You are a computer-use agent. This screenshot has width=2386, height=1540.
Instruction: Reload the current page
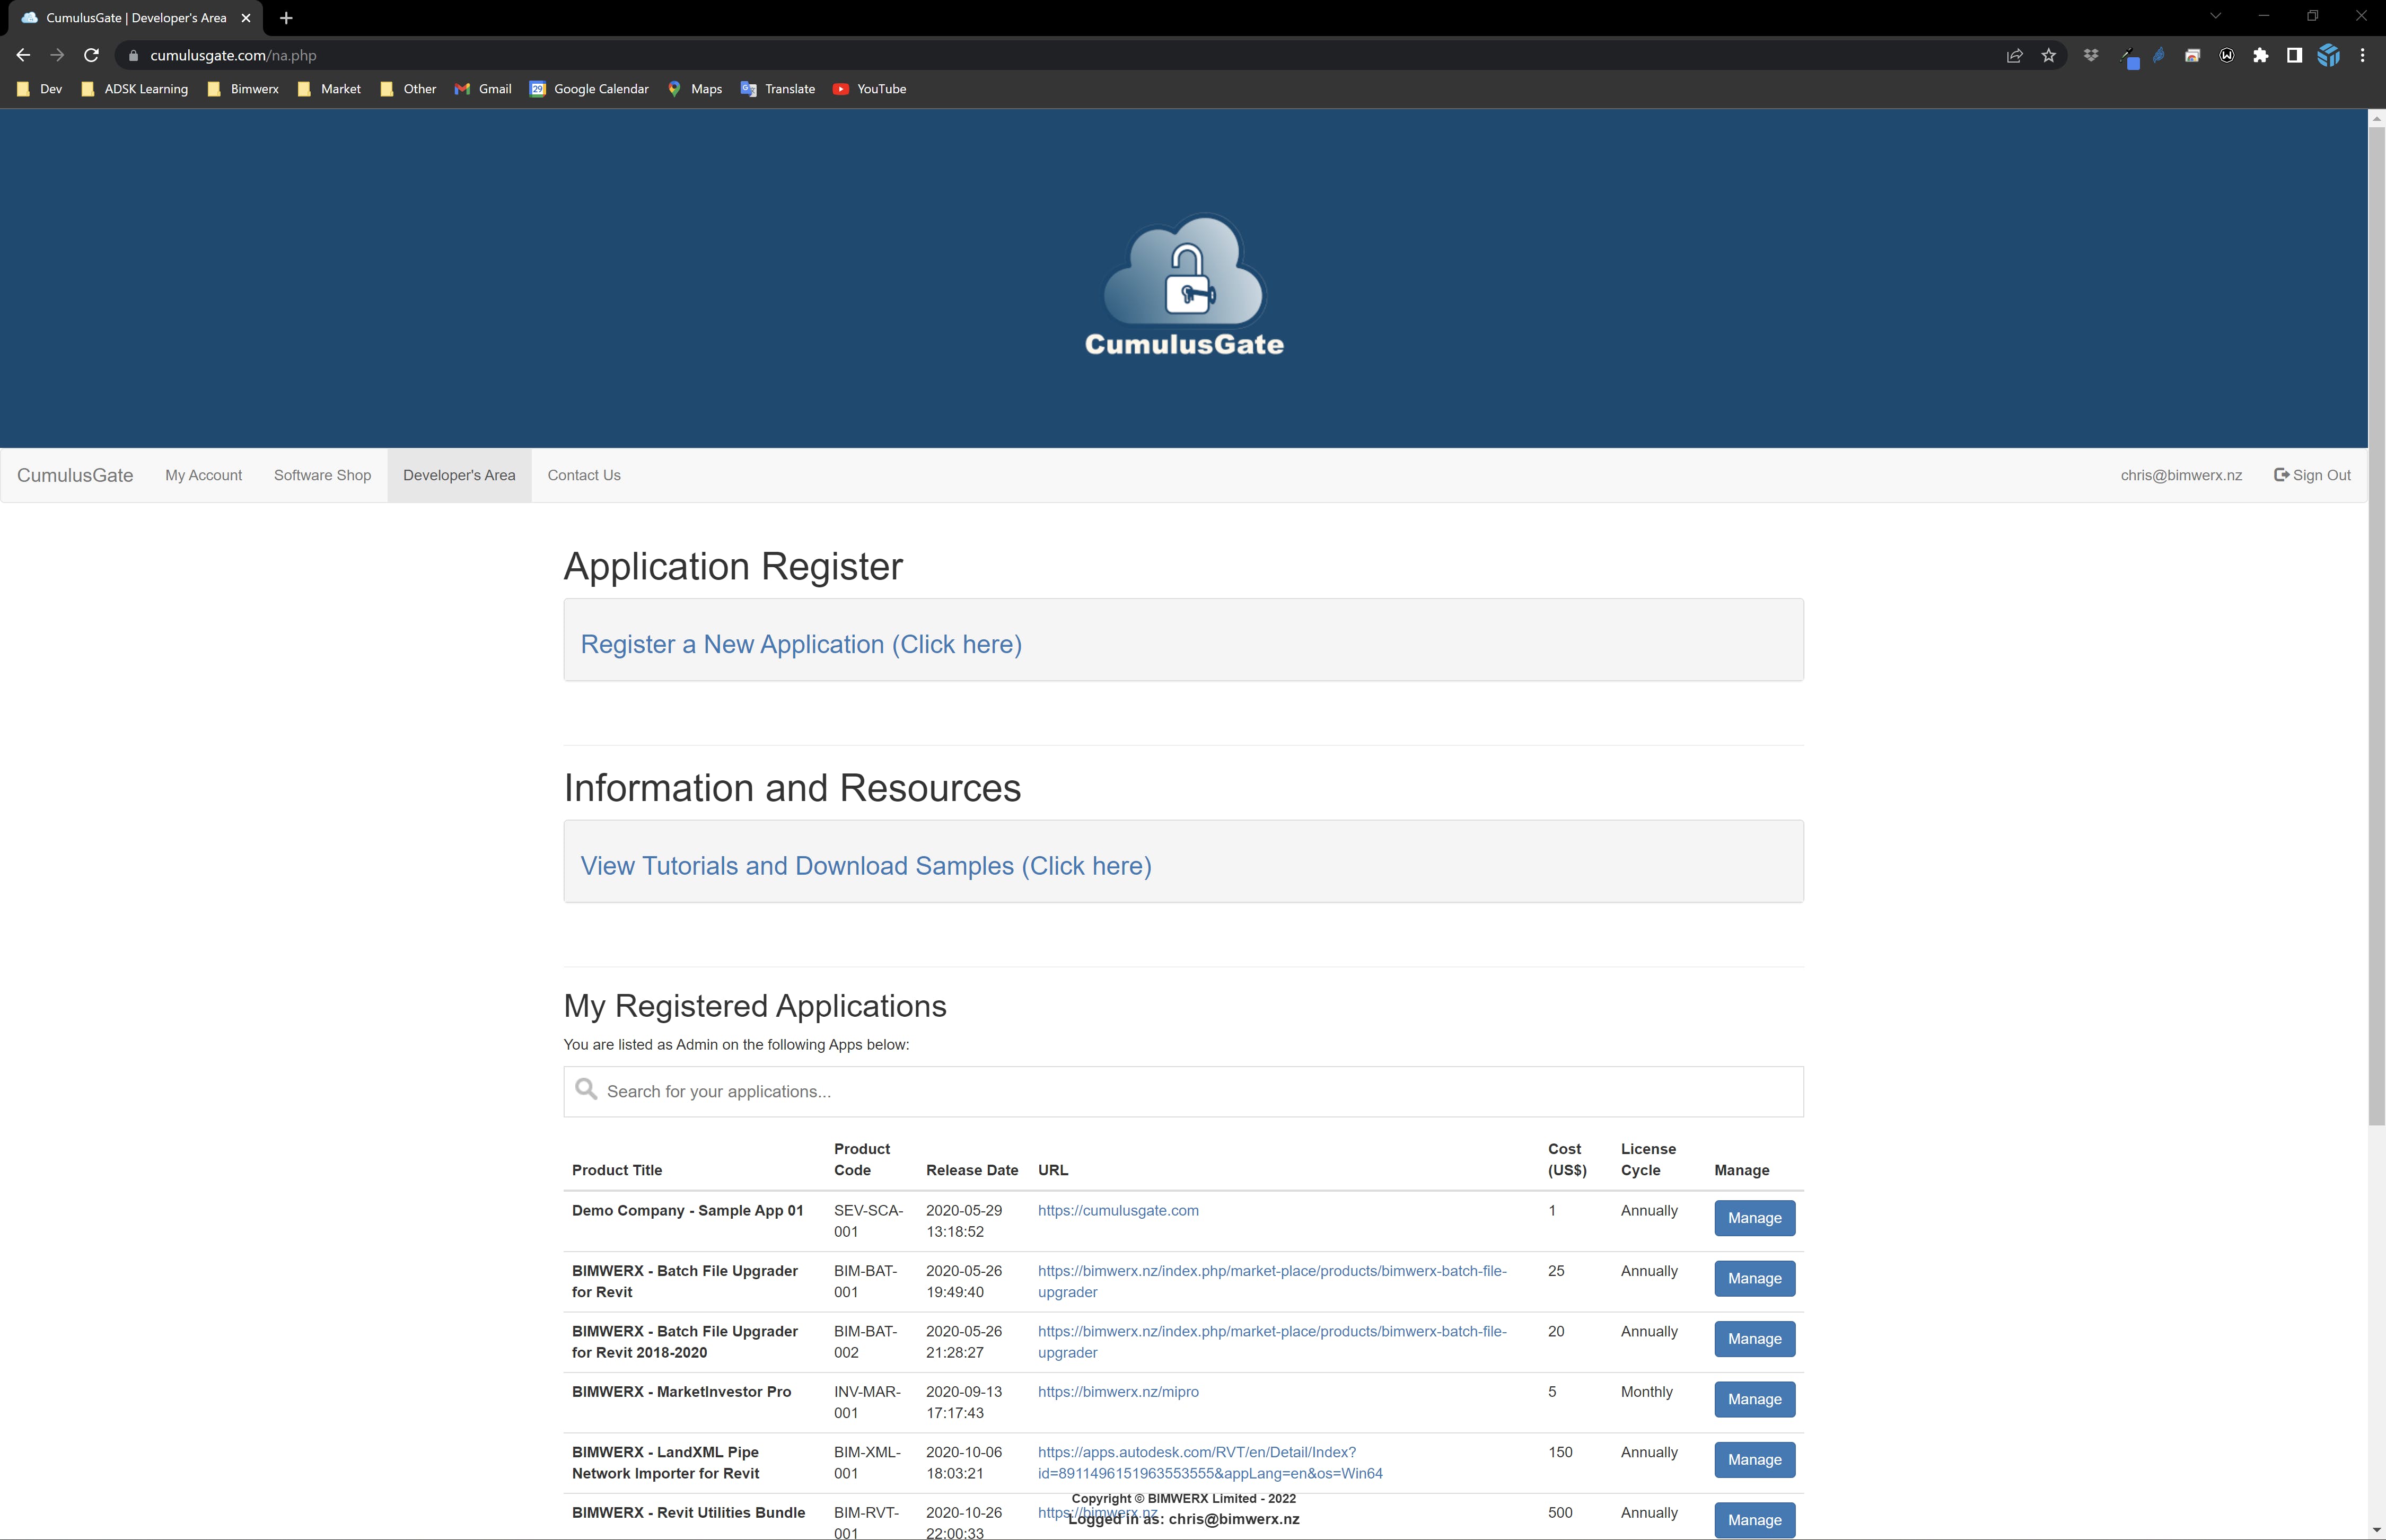(x=91, y=56)
